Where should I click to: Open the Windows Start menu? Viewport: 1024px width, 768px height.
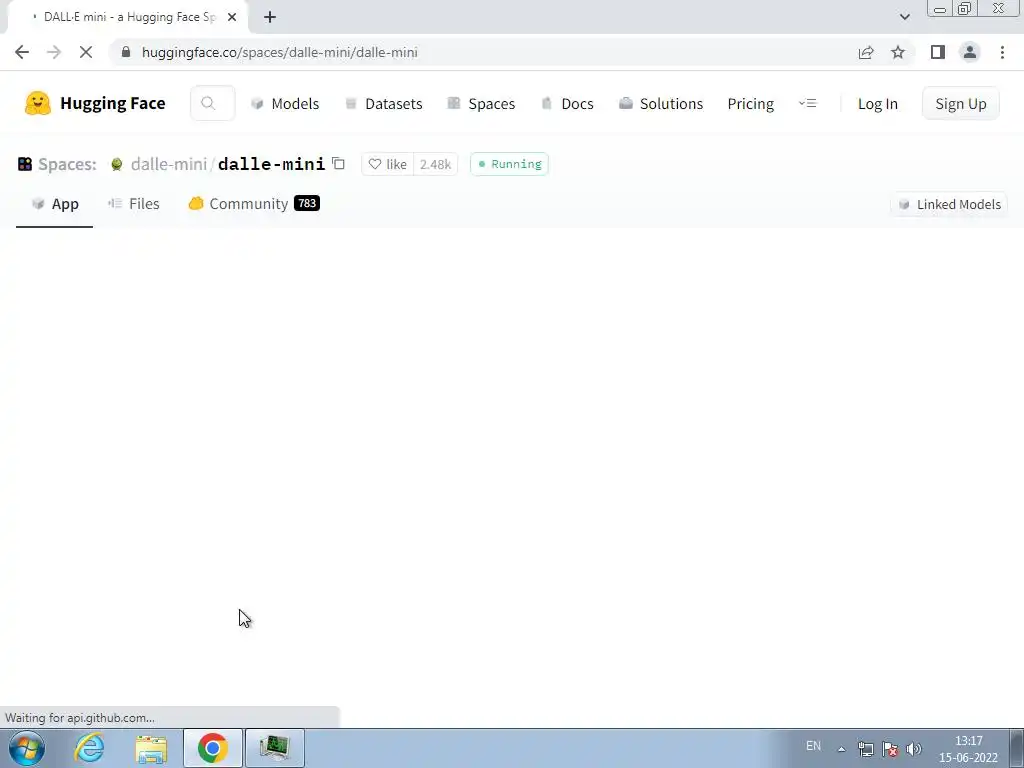pos(27,748)
